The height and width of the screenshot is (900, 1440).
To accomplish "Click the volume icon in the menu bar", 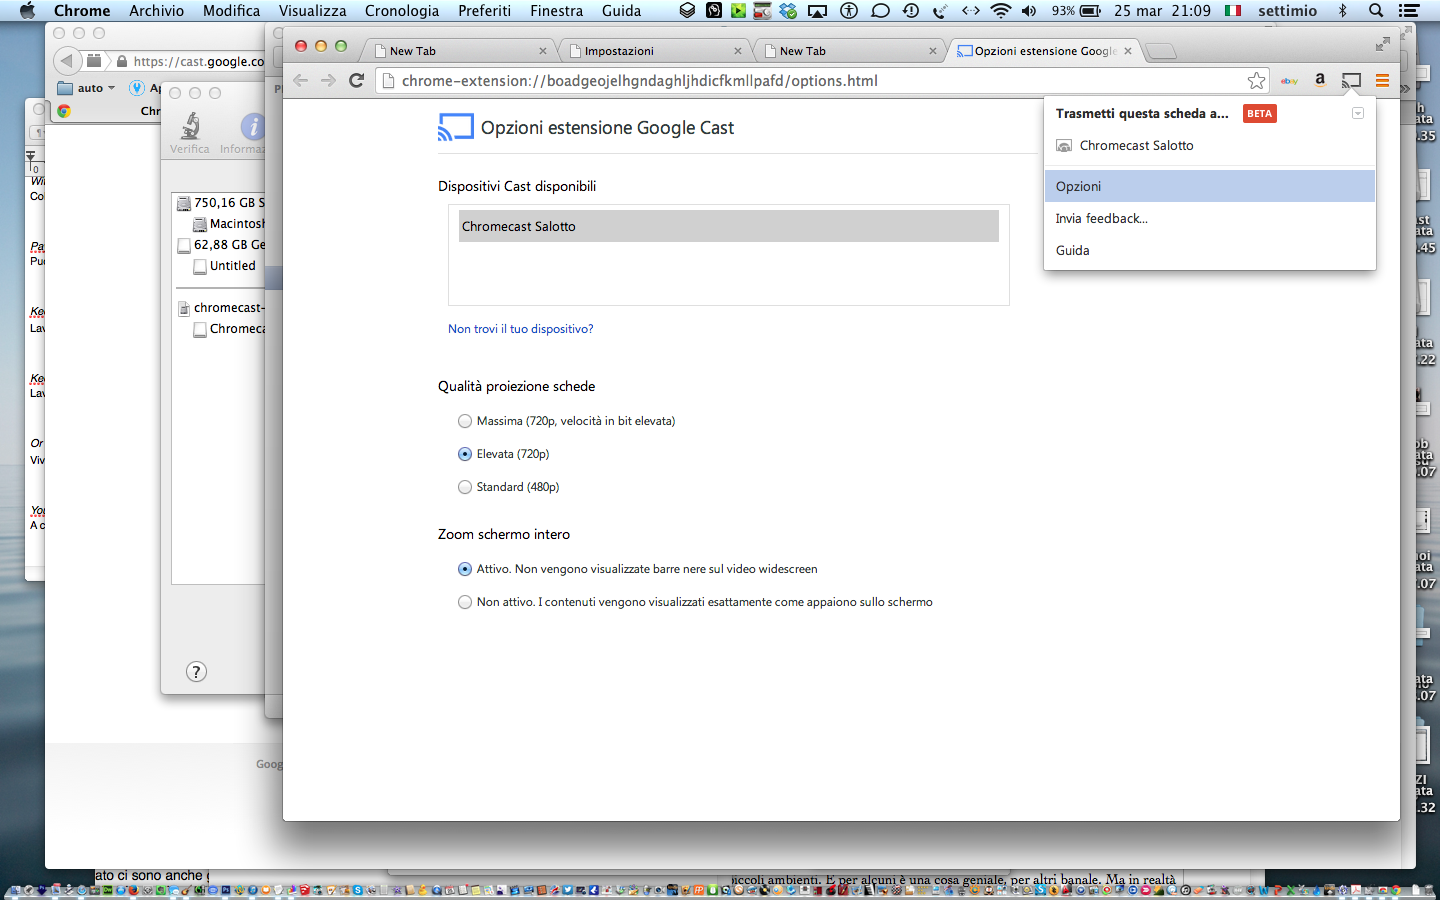I will (1029, 11).
